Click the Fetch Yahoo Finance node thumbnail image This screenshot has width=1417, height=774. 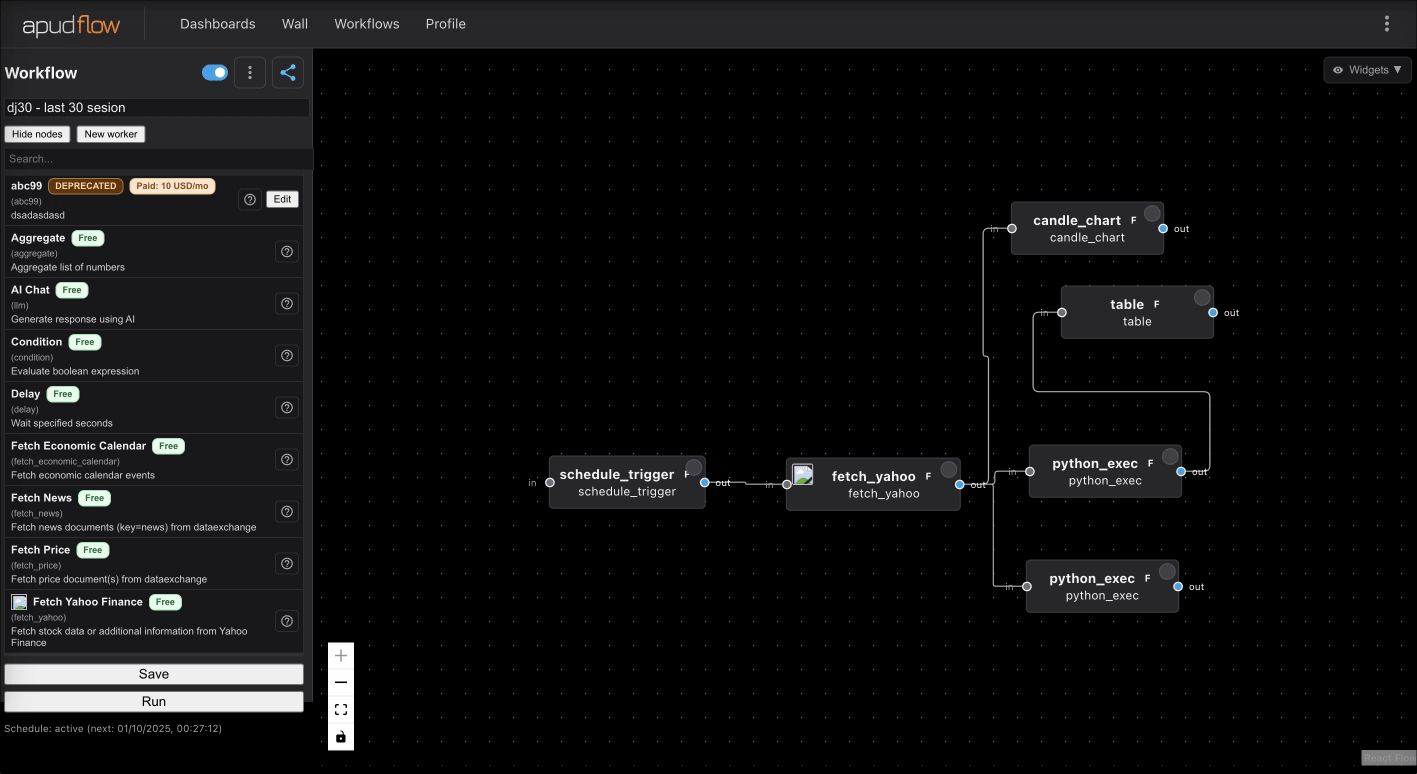point(803,476)
